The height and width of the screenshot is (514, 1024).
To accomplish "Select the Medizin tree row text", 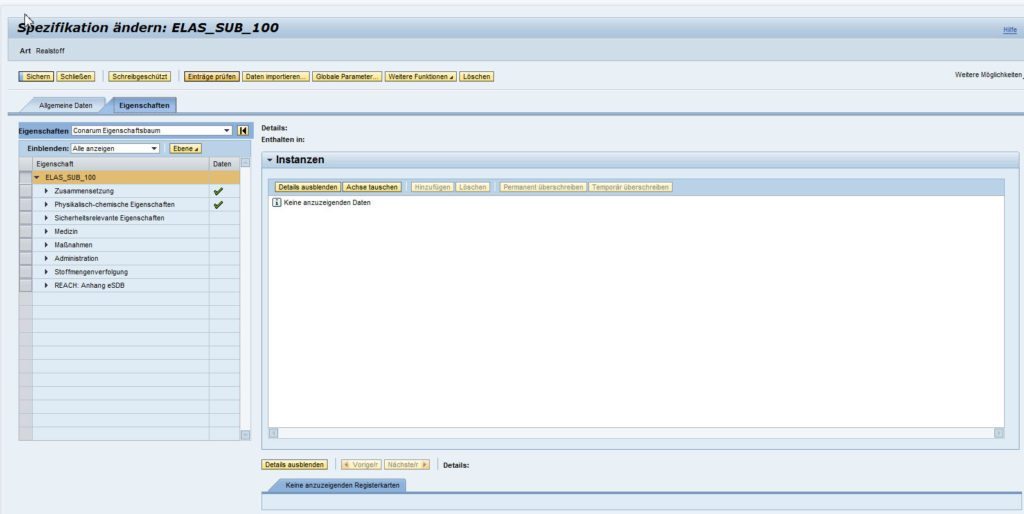I will coord(67,232).
